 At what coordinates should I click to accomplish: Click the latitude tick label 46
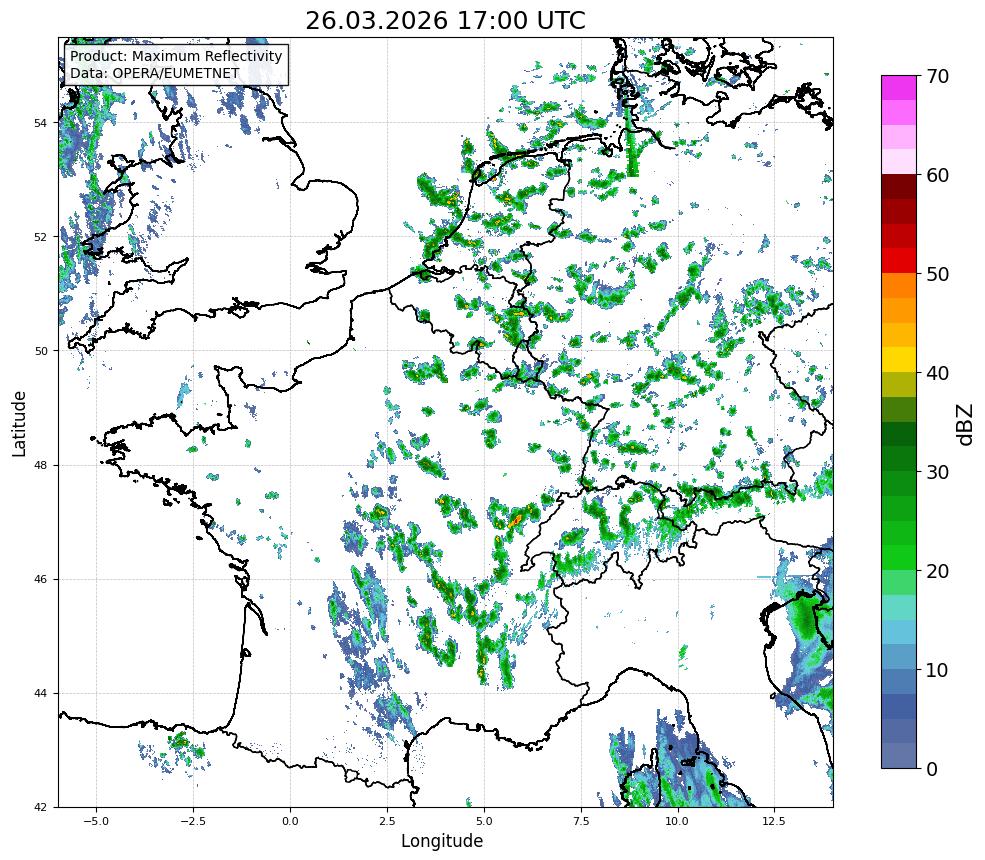pos(41,579)
